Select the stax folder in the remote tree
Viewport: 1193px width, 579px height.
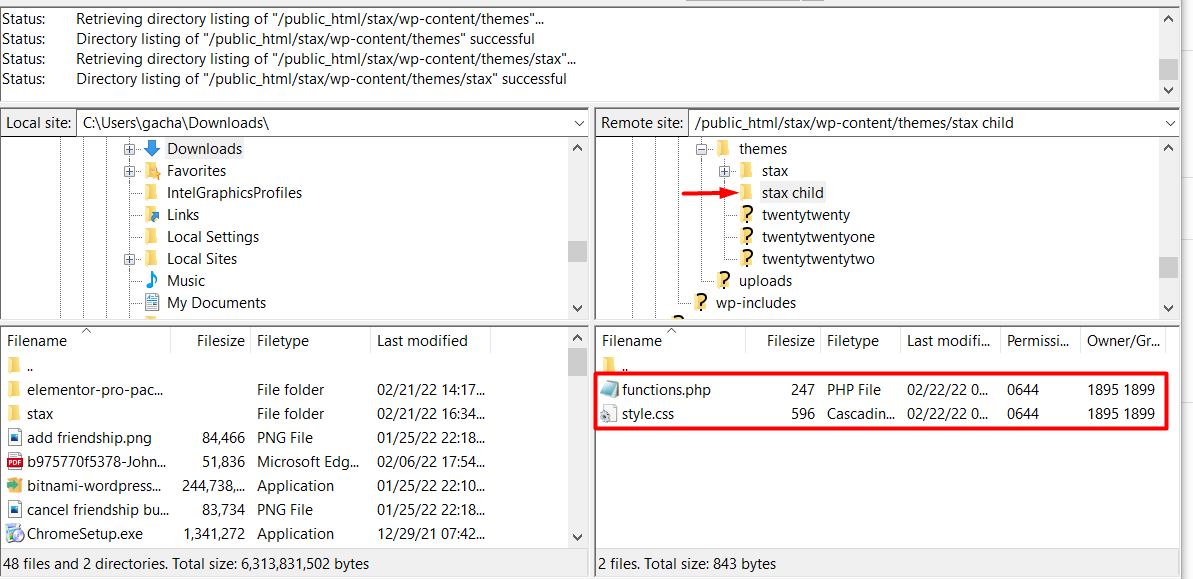(x=774, y=170)
